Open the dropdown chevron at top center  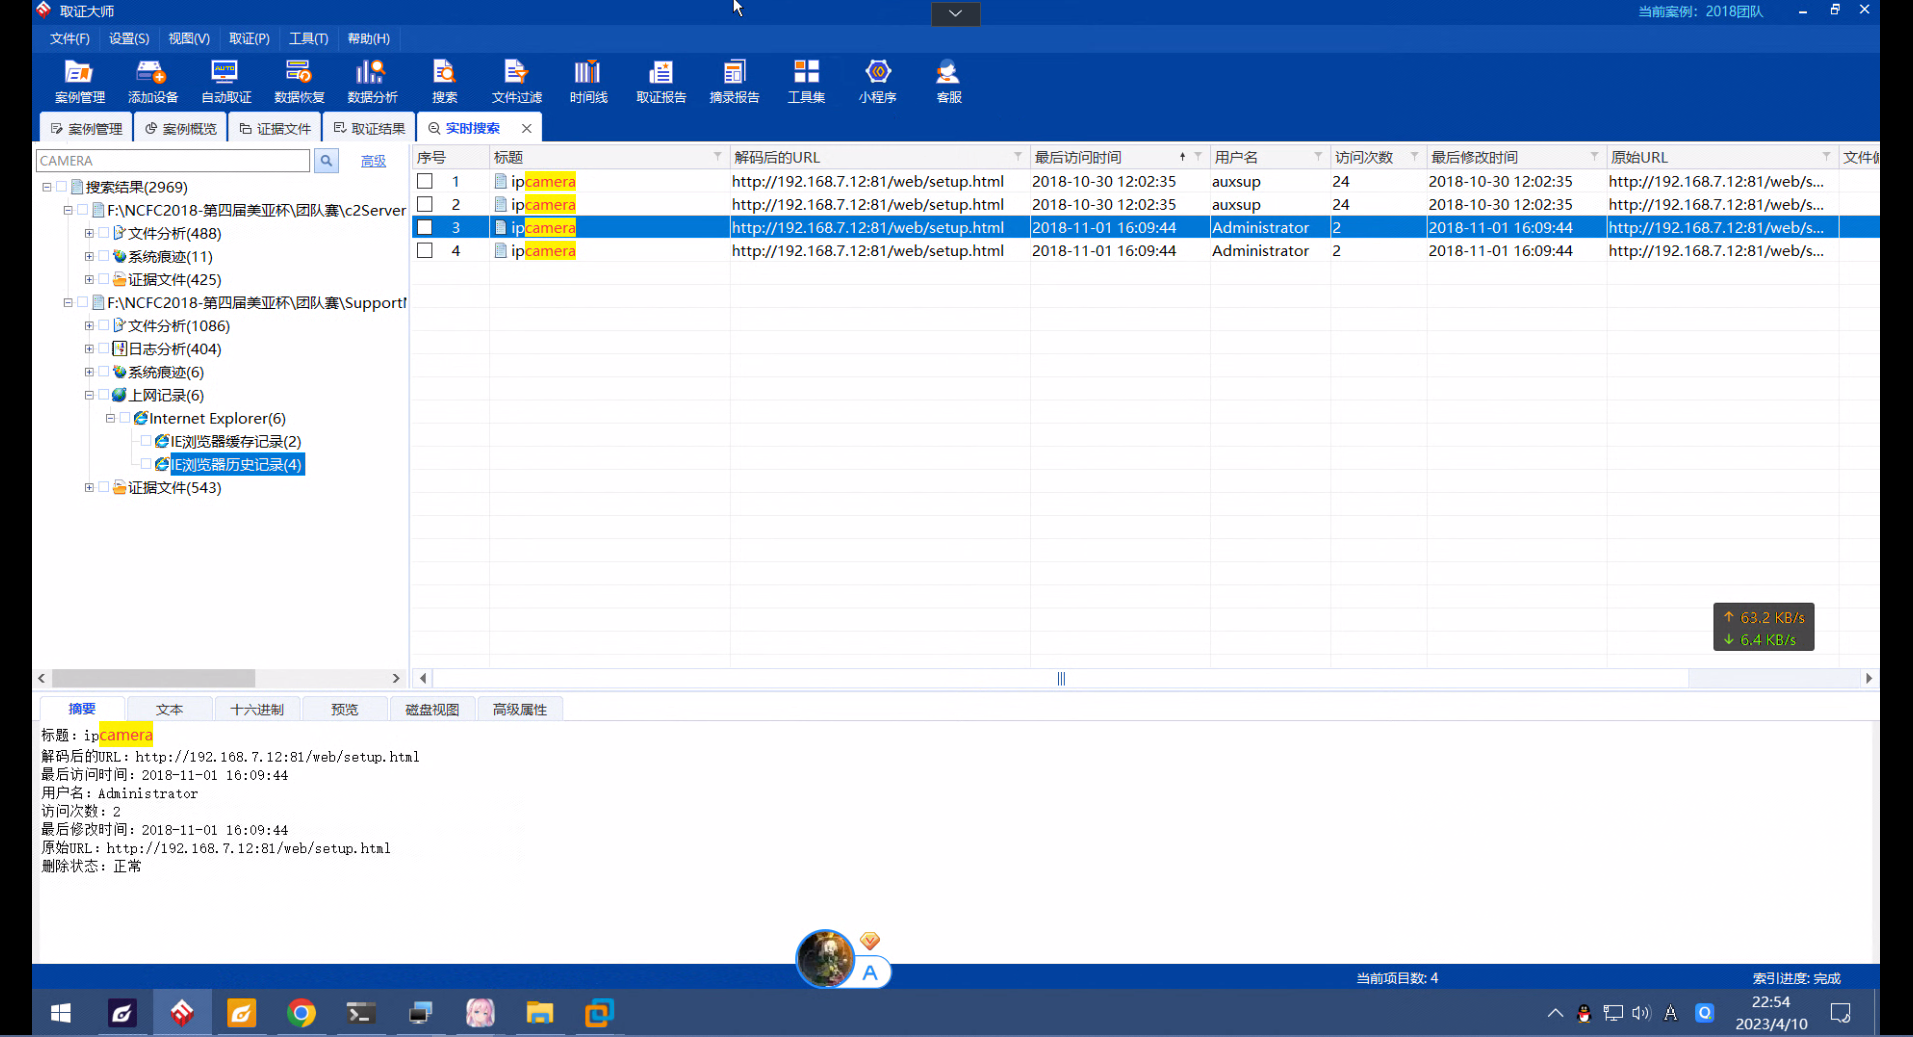pos(955,13)
